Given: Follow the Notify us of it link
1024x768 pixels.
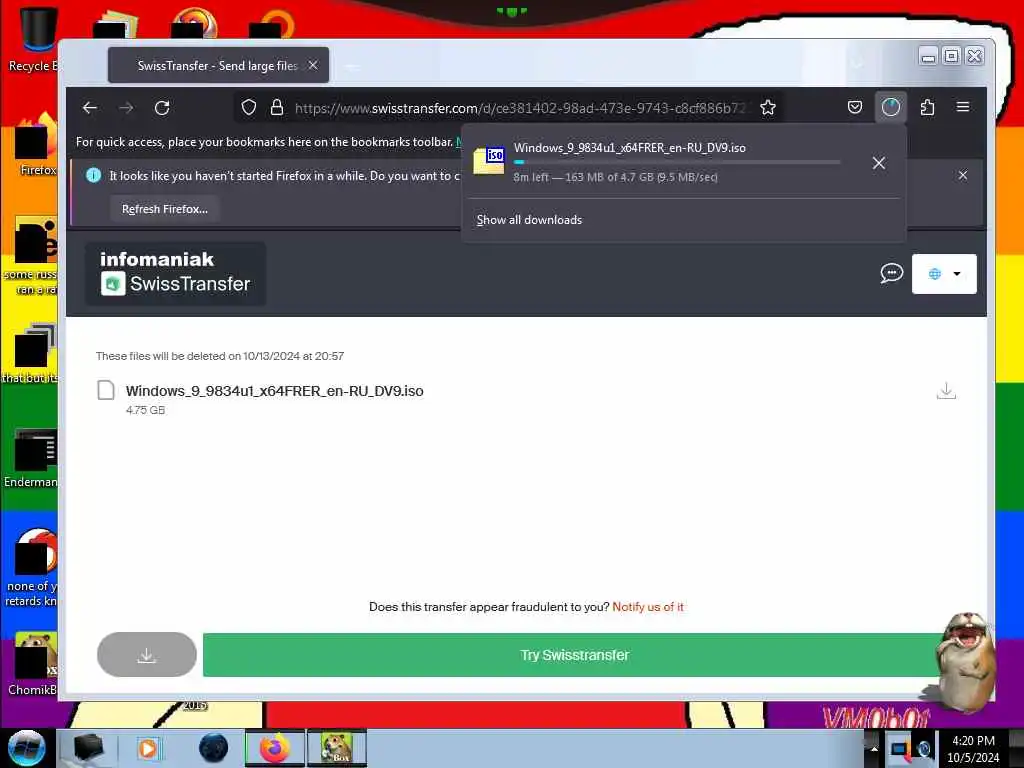Looking at the screenshot, I should click(648, 607).
